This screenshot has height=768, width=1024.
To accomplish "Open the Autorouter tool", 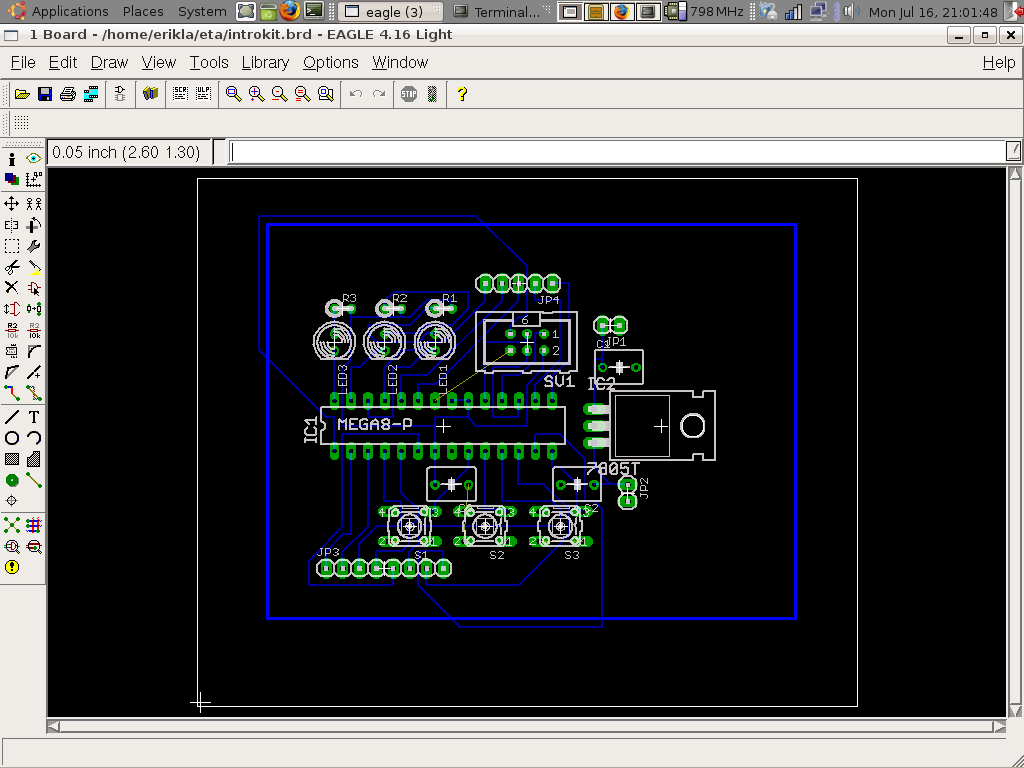I will point(34,524).
